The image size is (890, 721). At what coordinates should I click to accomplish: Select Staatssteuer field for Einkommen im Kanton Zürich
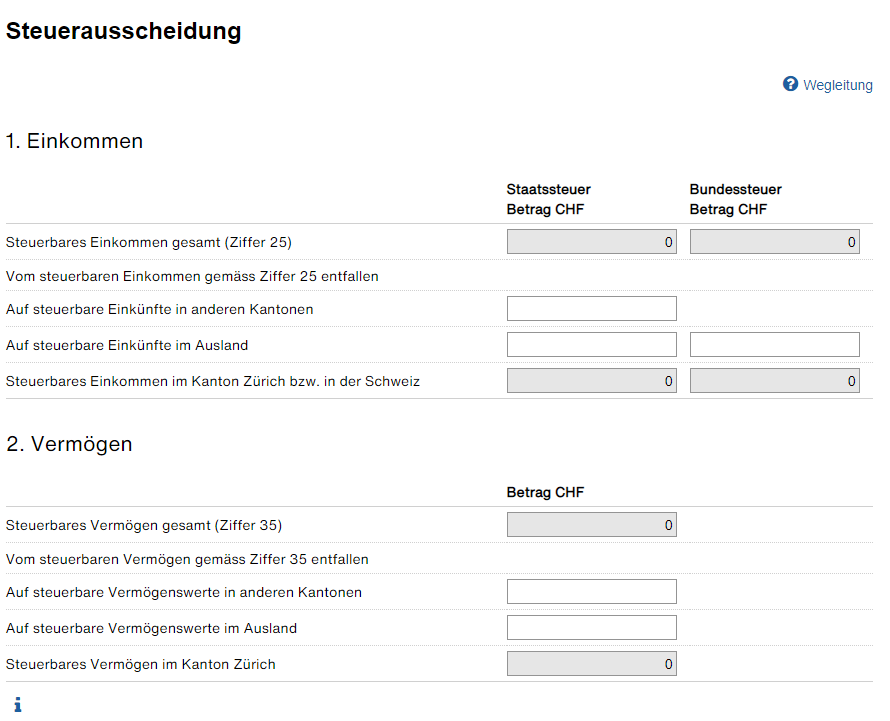pos(591,380)
